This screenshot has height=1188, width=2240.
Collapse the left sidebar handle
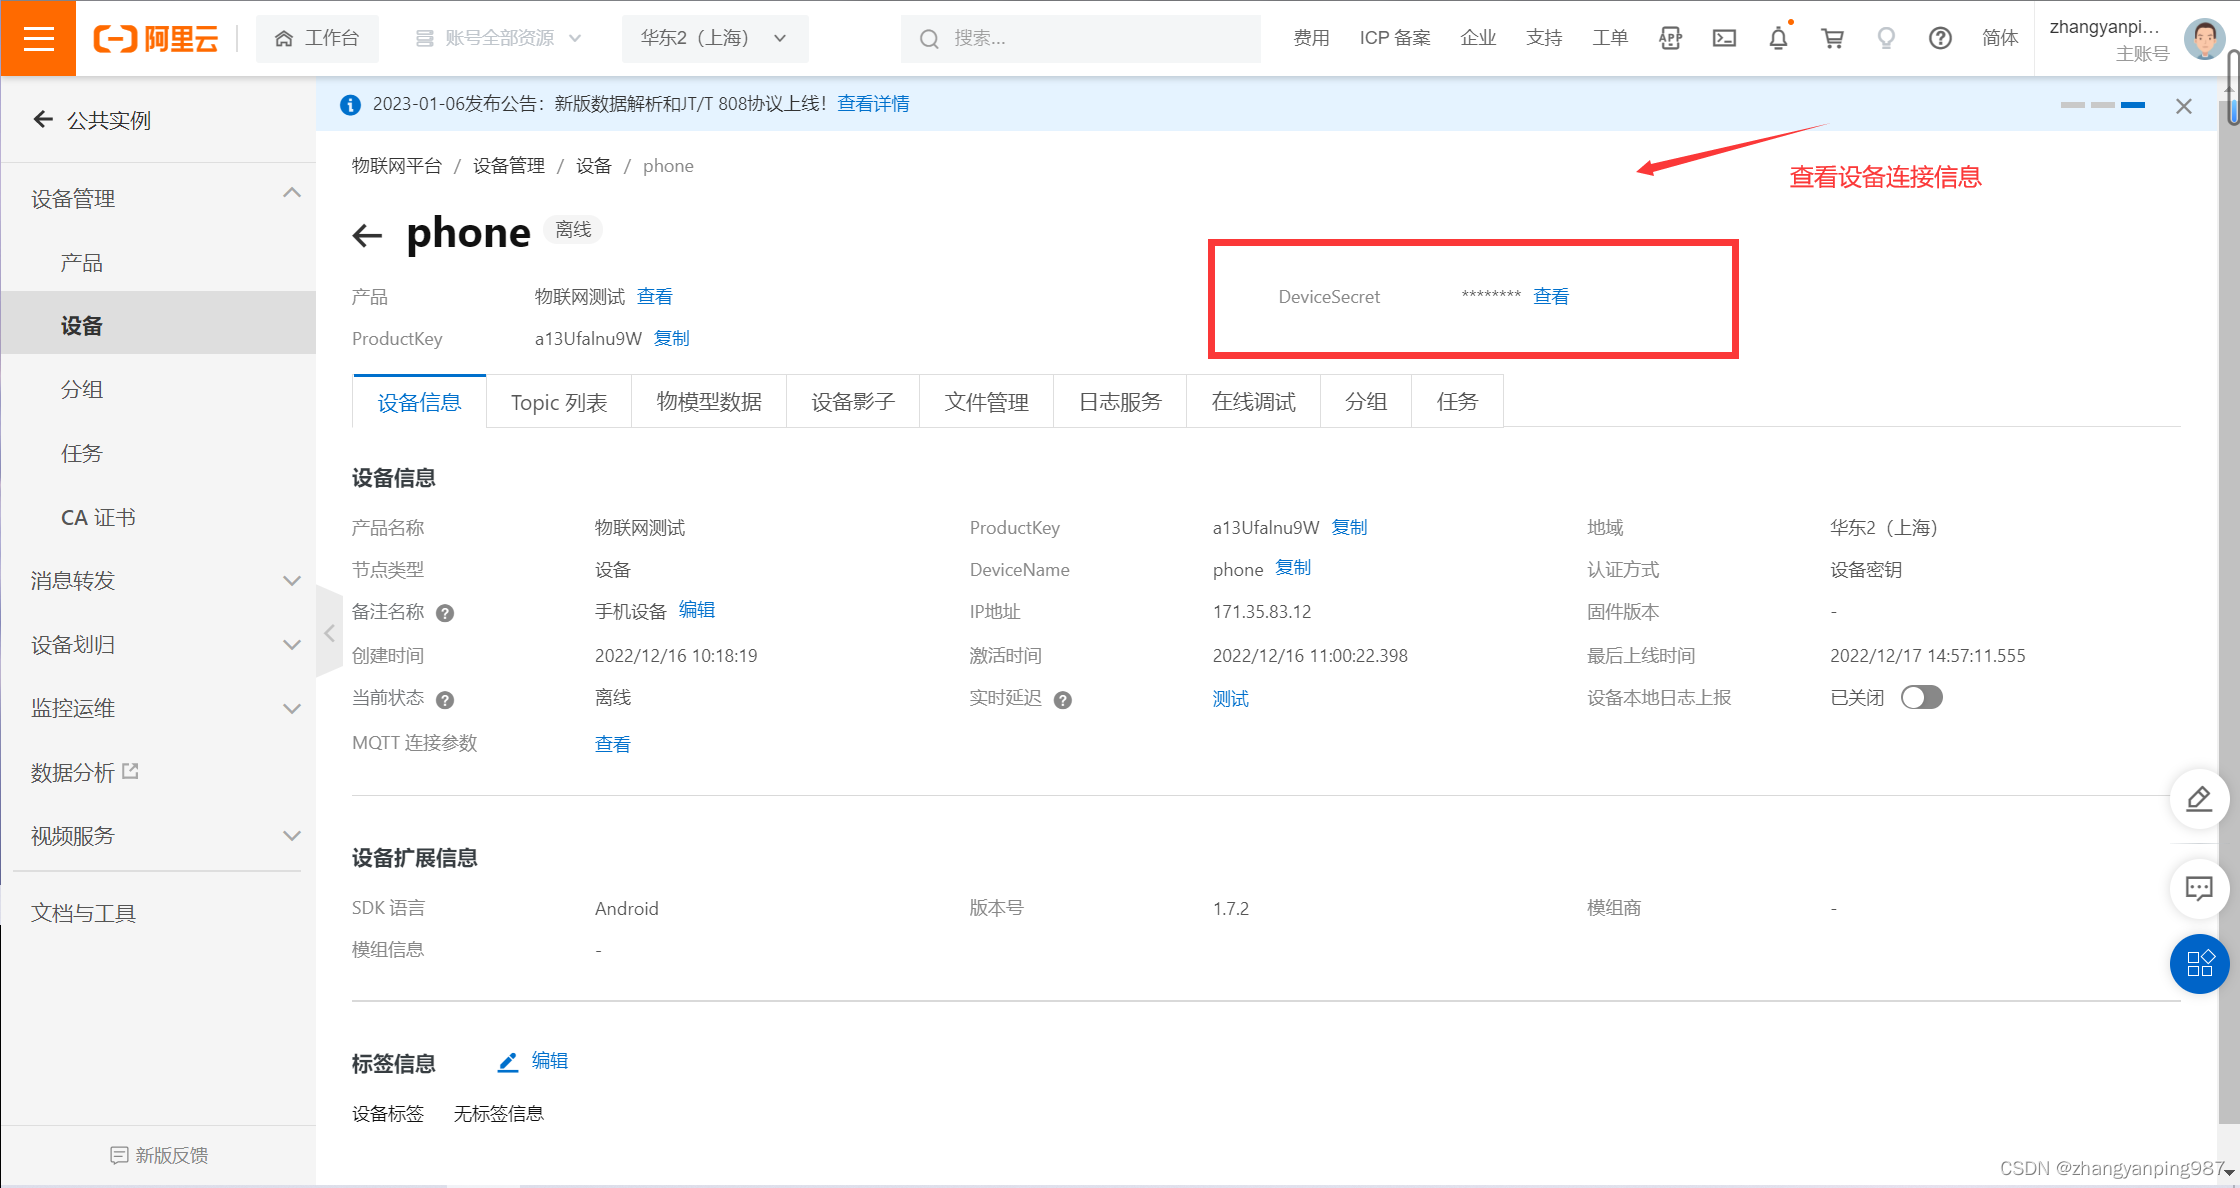pos(329,633)
